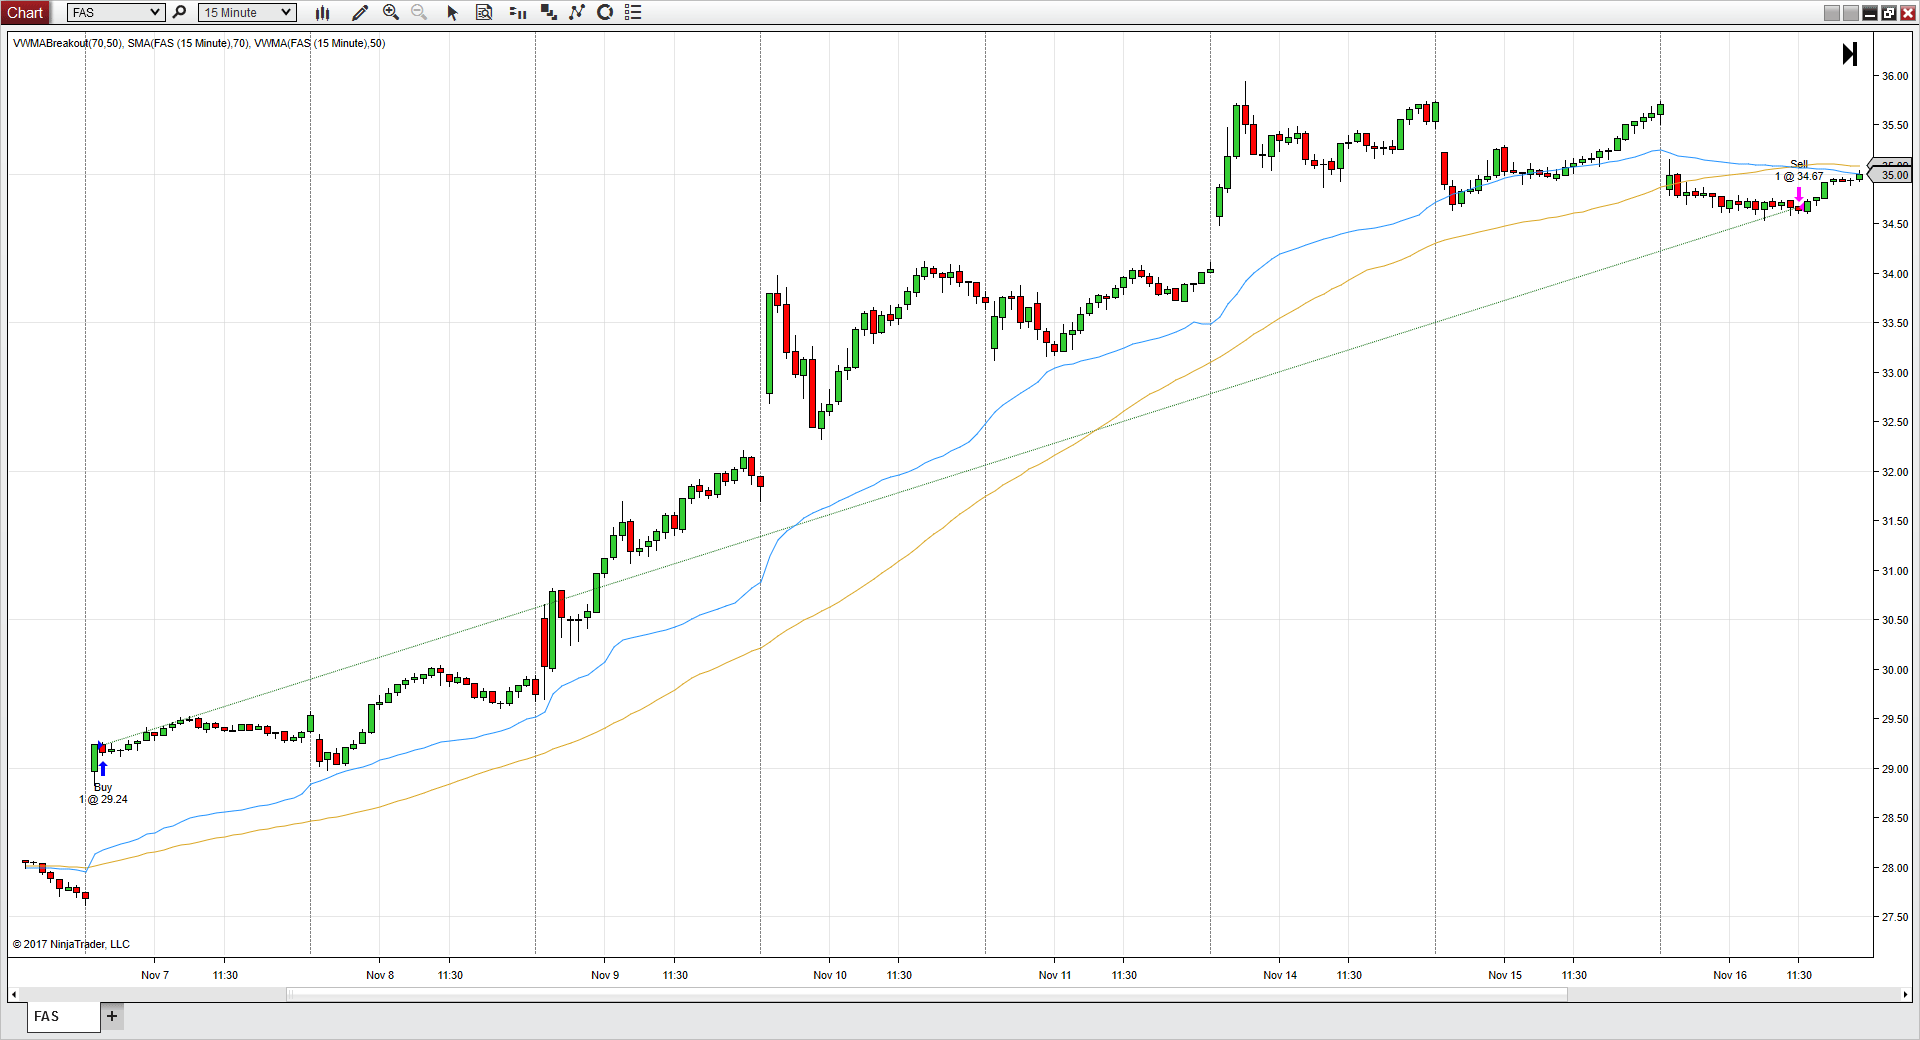
Task: Click the 36.00 price axis label
Action: coord(1894,76)
